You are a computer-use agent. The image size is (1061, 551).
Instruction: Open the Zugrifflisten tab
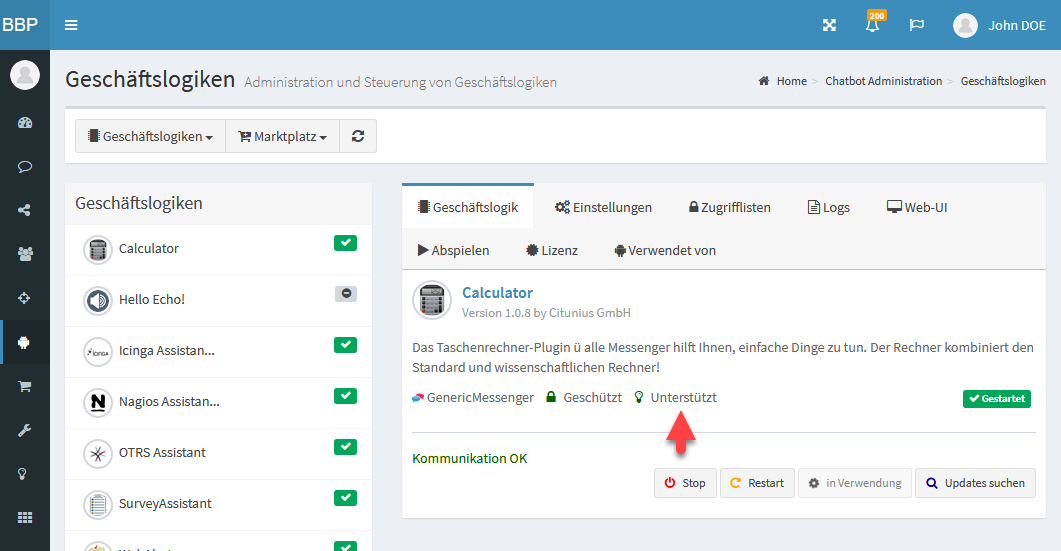[729, 207]
